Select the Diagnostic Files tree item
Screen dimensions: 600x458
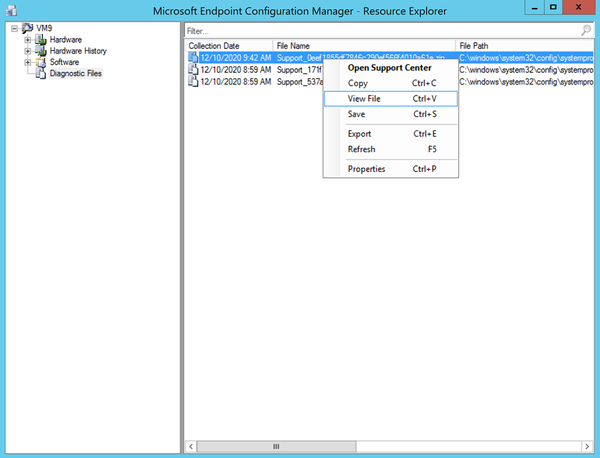(x=76, y=73)
